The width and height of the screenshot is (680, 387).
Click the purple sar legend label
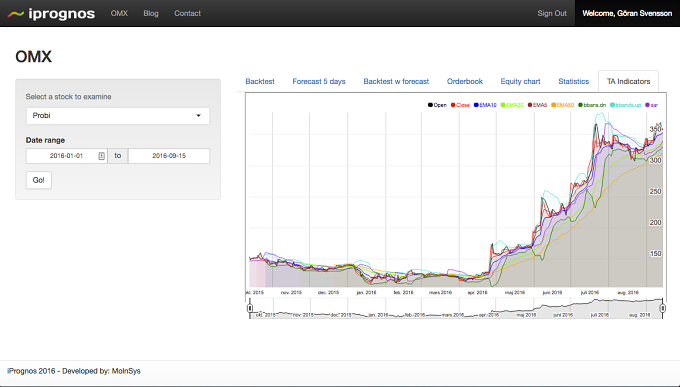point(654,105)
